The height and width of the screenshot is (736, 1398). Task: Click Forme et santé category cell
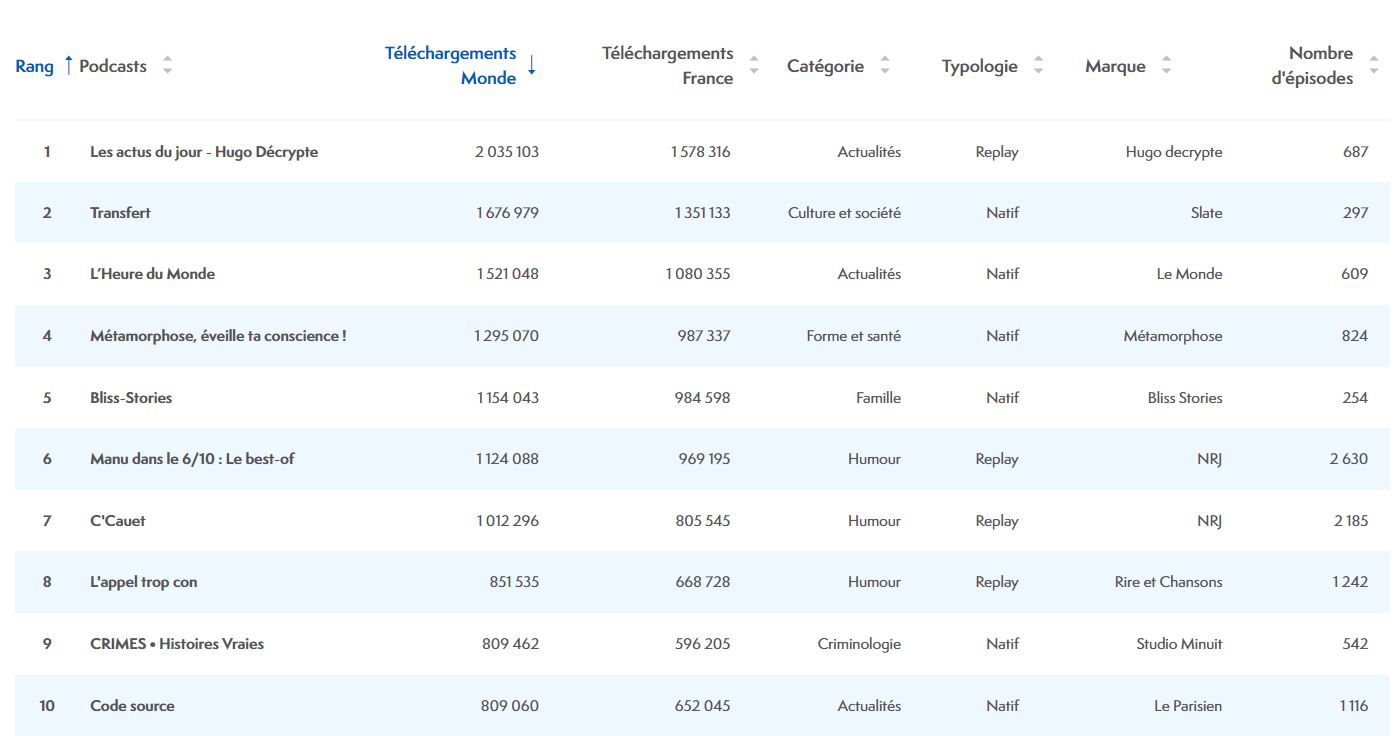point(854,336)
